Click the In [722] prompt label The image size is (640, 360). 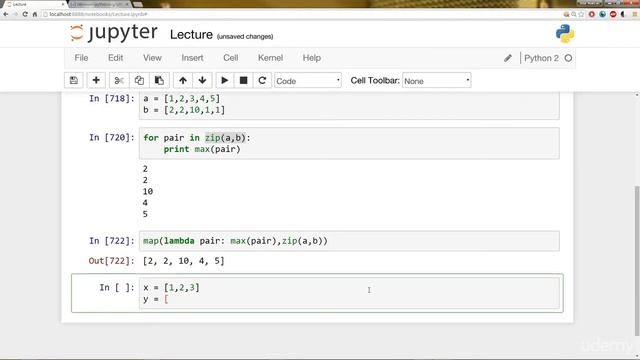pyautogui.click(x=111, y=241)
